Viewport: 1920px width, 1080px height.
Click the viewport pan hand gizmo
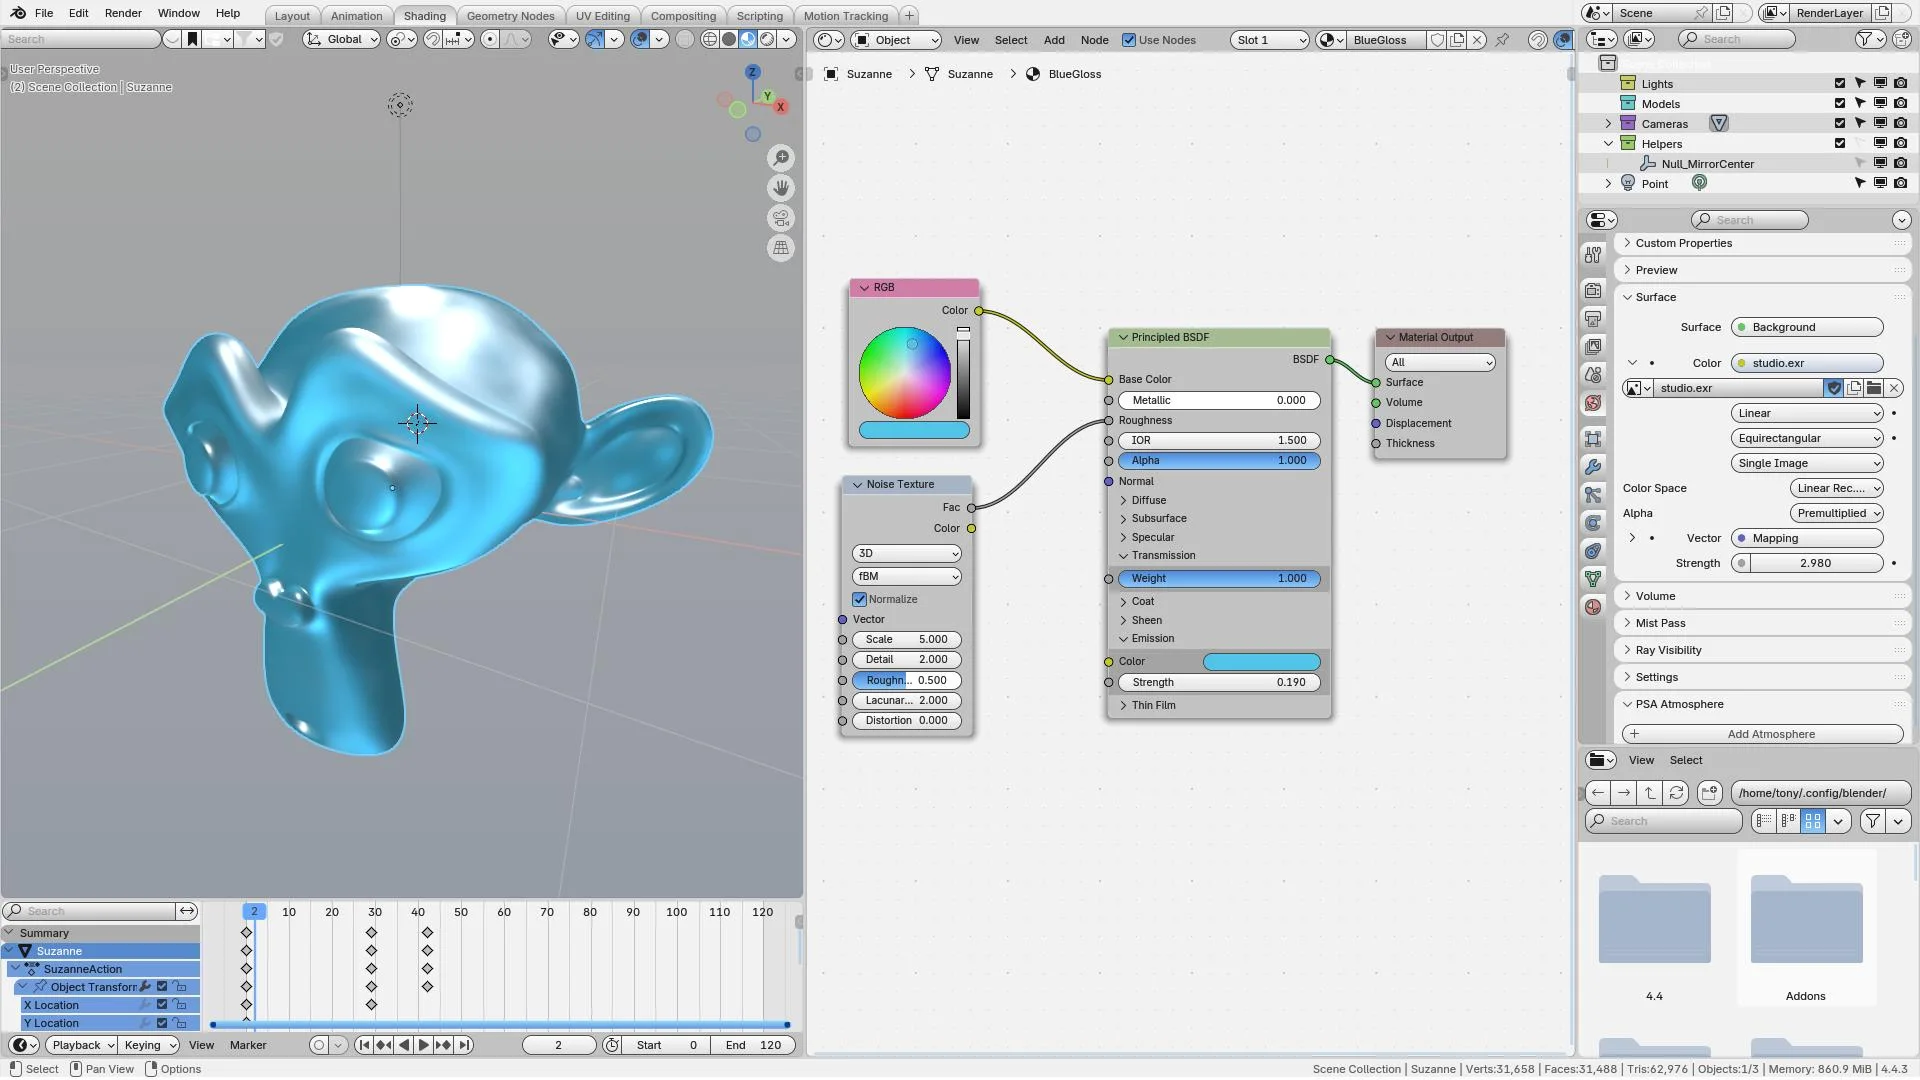point(781,188)
